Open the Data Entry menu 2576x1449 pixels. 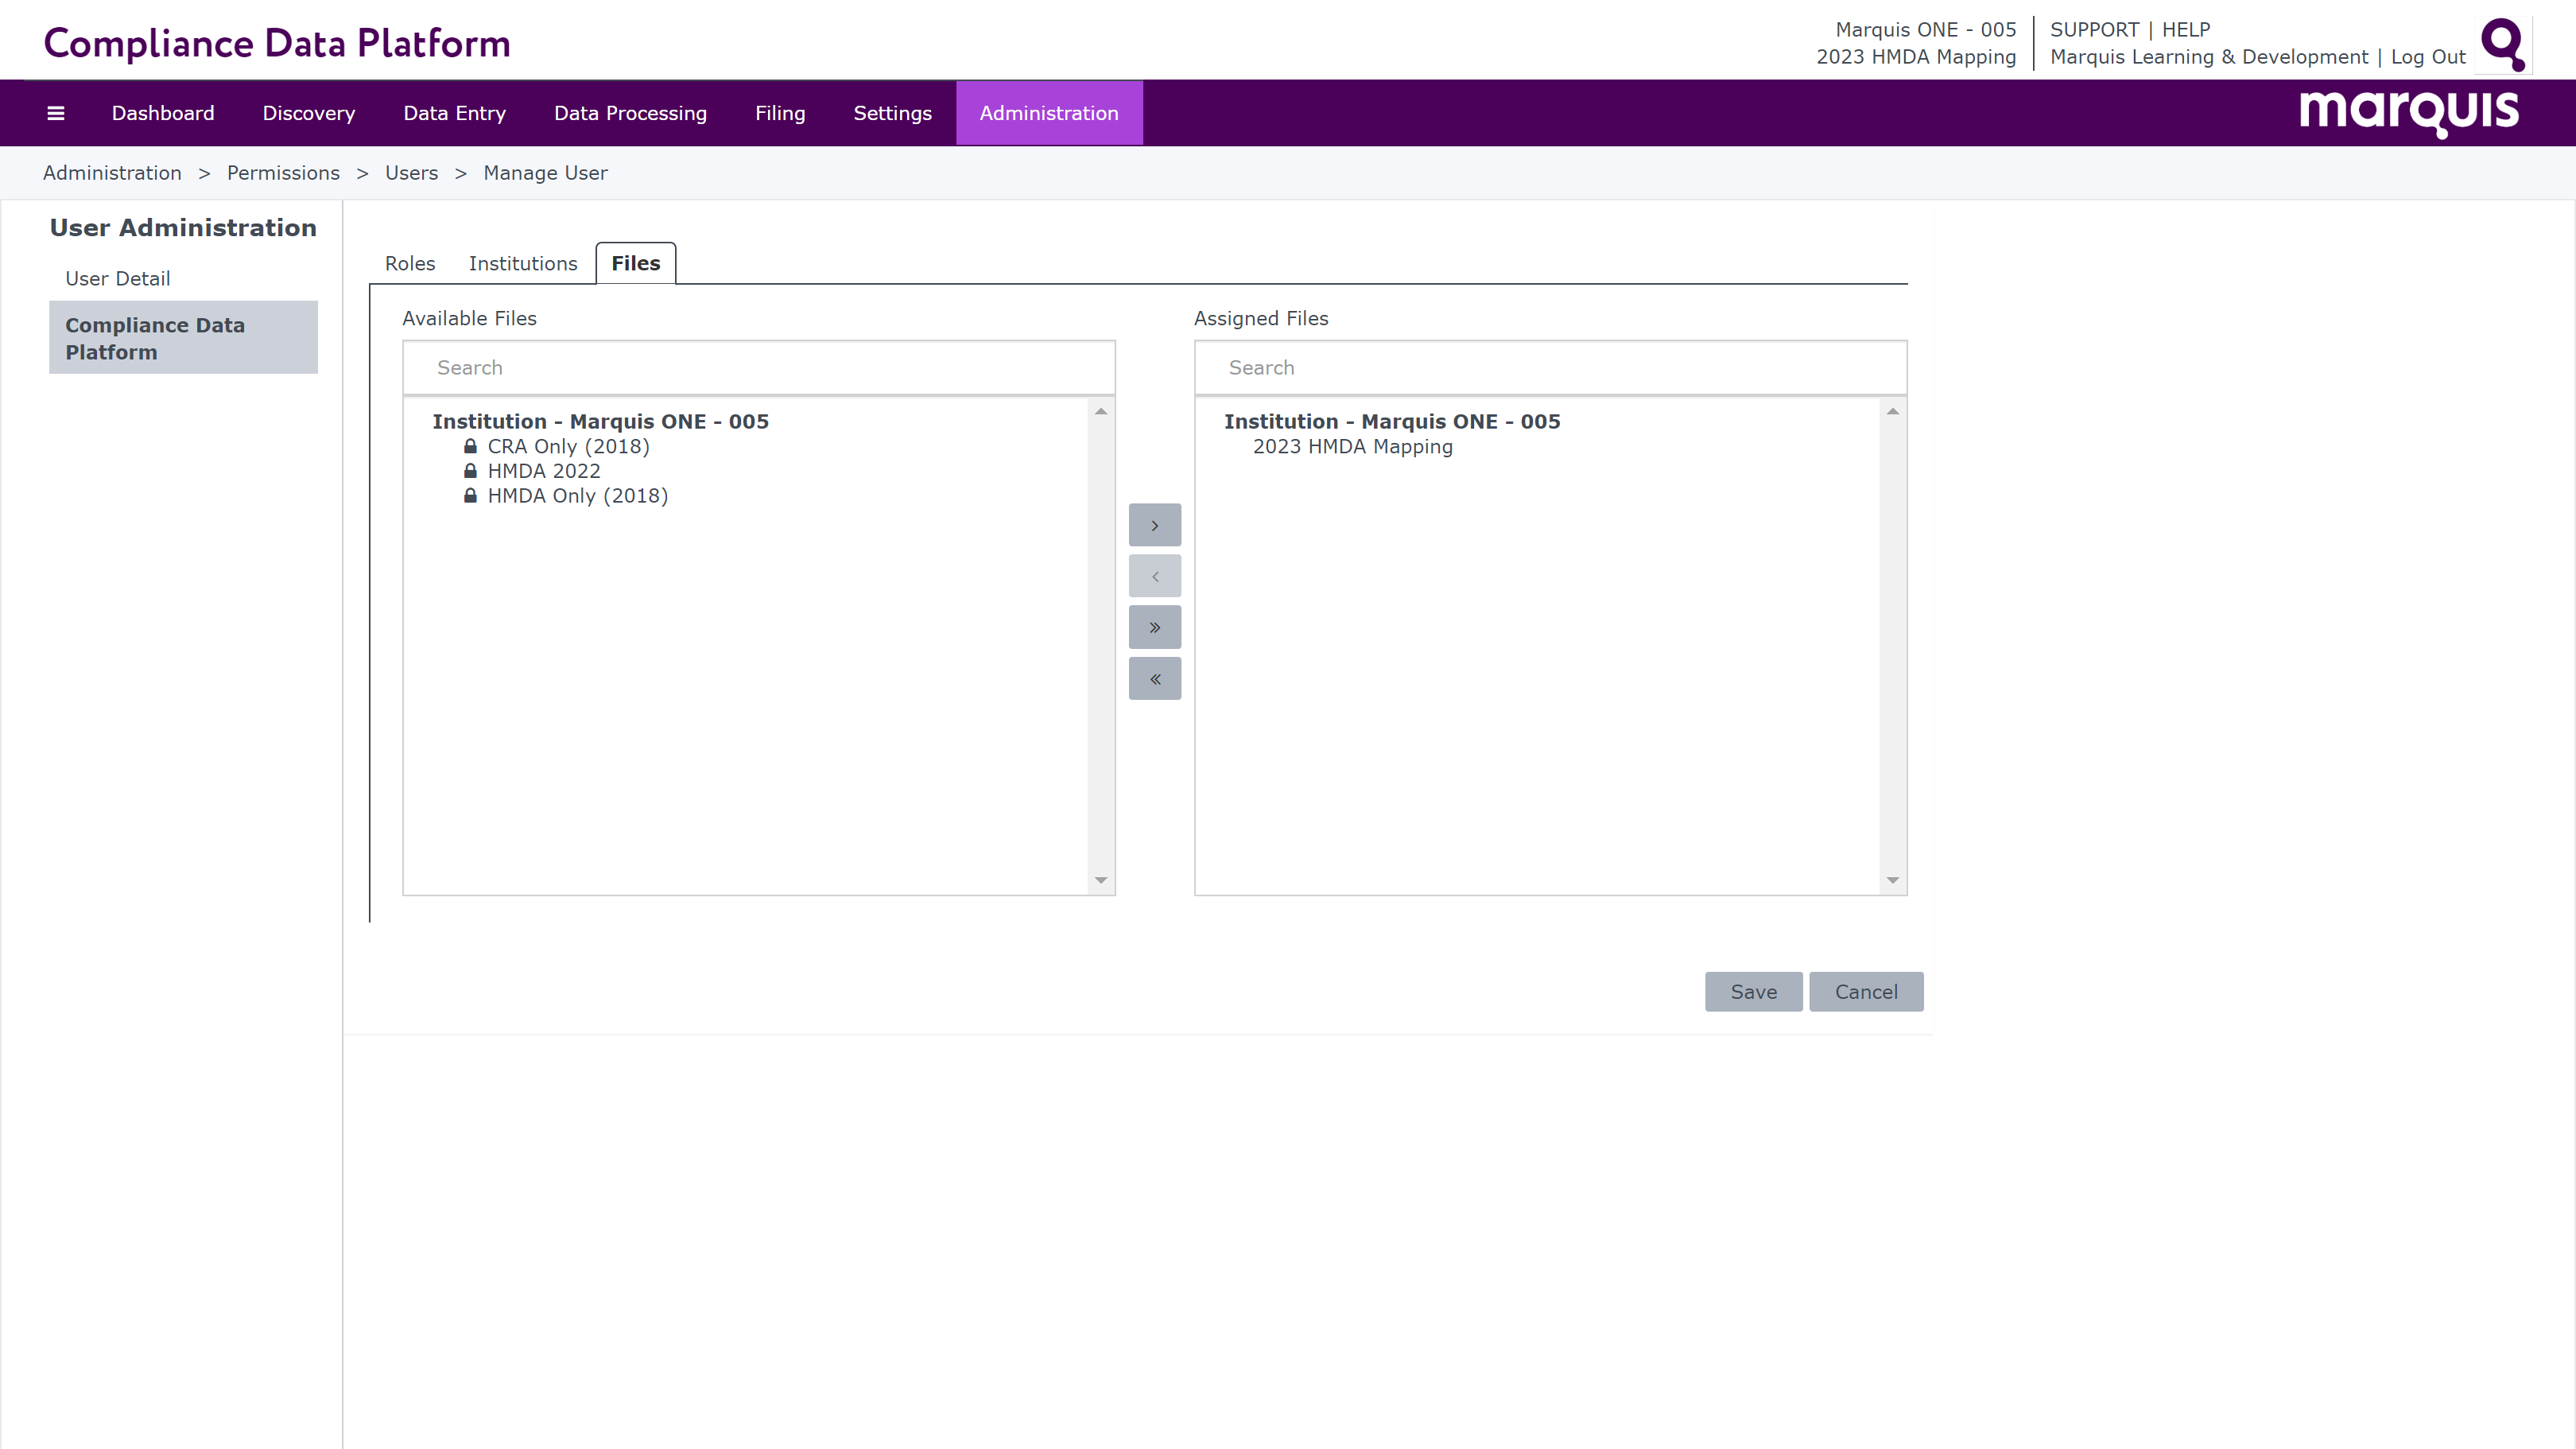coord(455,113)
